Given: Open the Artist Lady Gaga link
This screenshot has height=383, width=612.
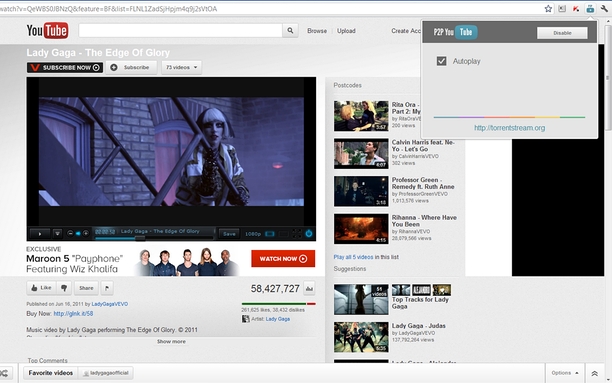Looking at the screenshot, I should [x=278, y=319].
